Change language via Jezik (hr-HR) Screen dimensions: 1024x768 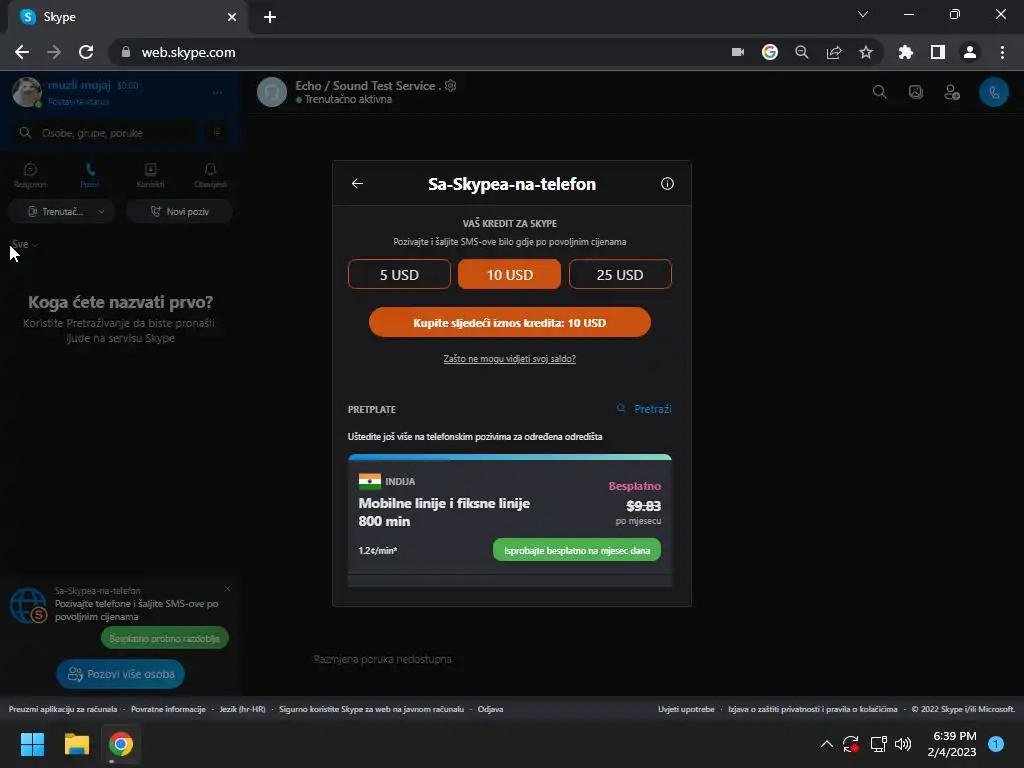tap(242, 709)
